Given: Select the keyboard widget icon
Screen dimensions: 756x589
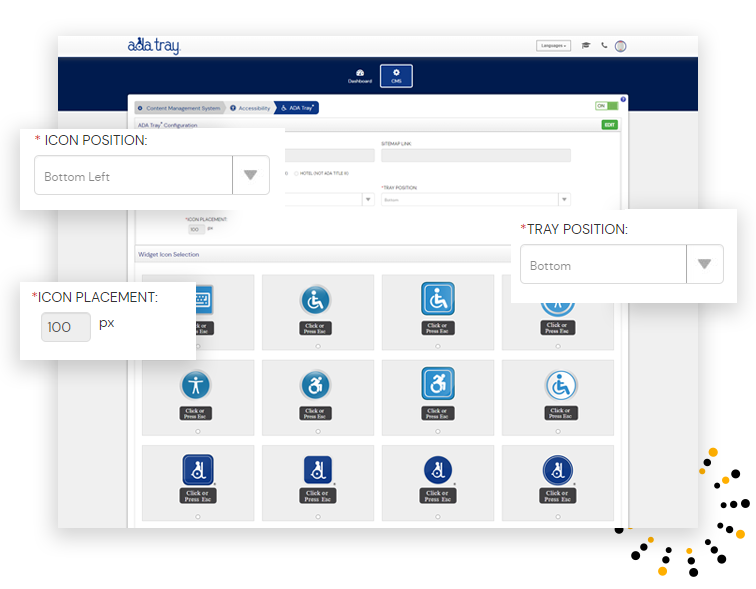Looking at the screenshot, I should (x=204, y=299).
